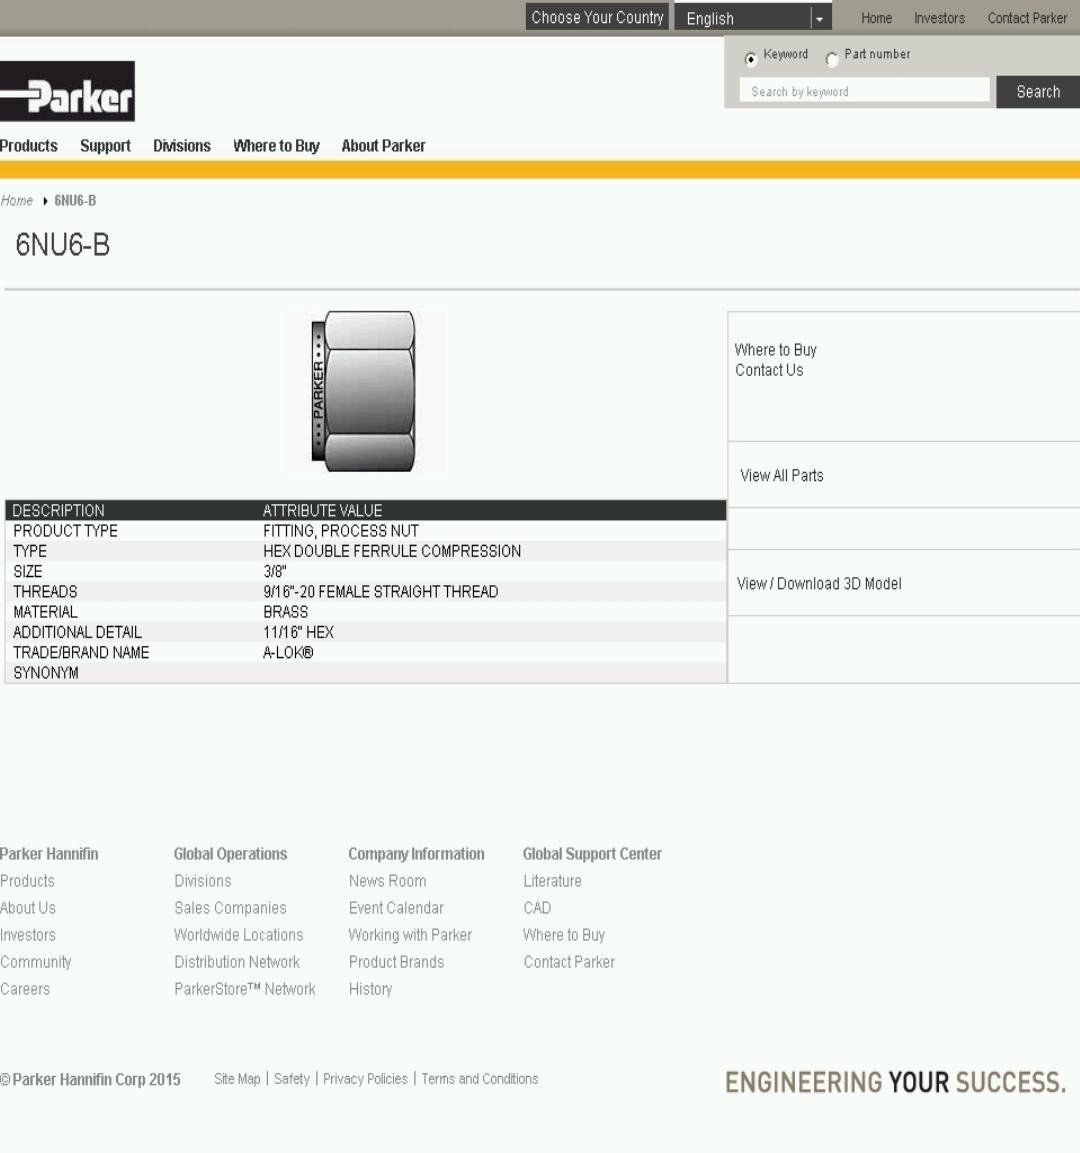The height and width of the screenshot is (1153, 1080).
Task: Open footer History link
Action: point(371,990)
